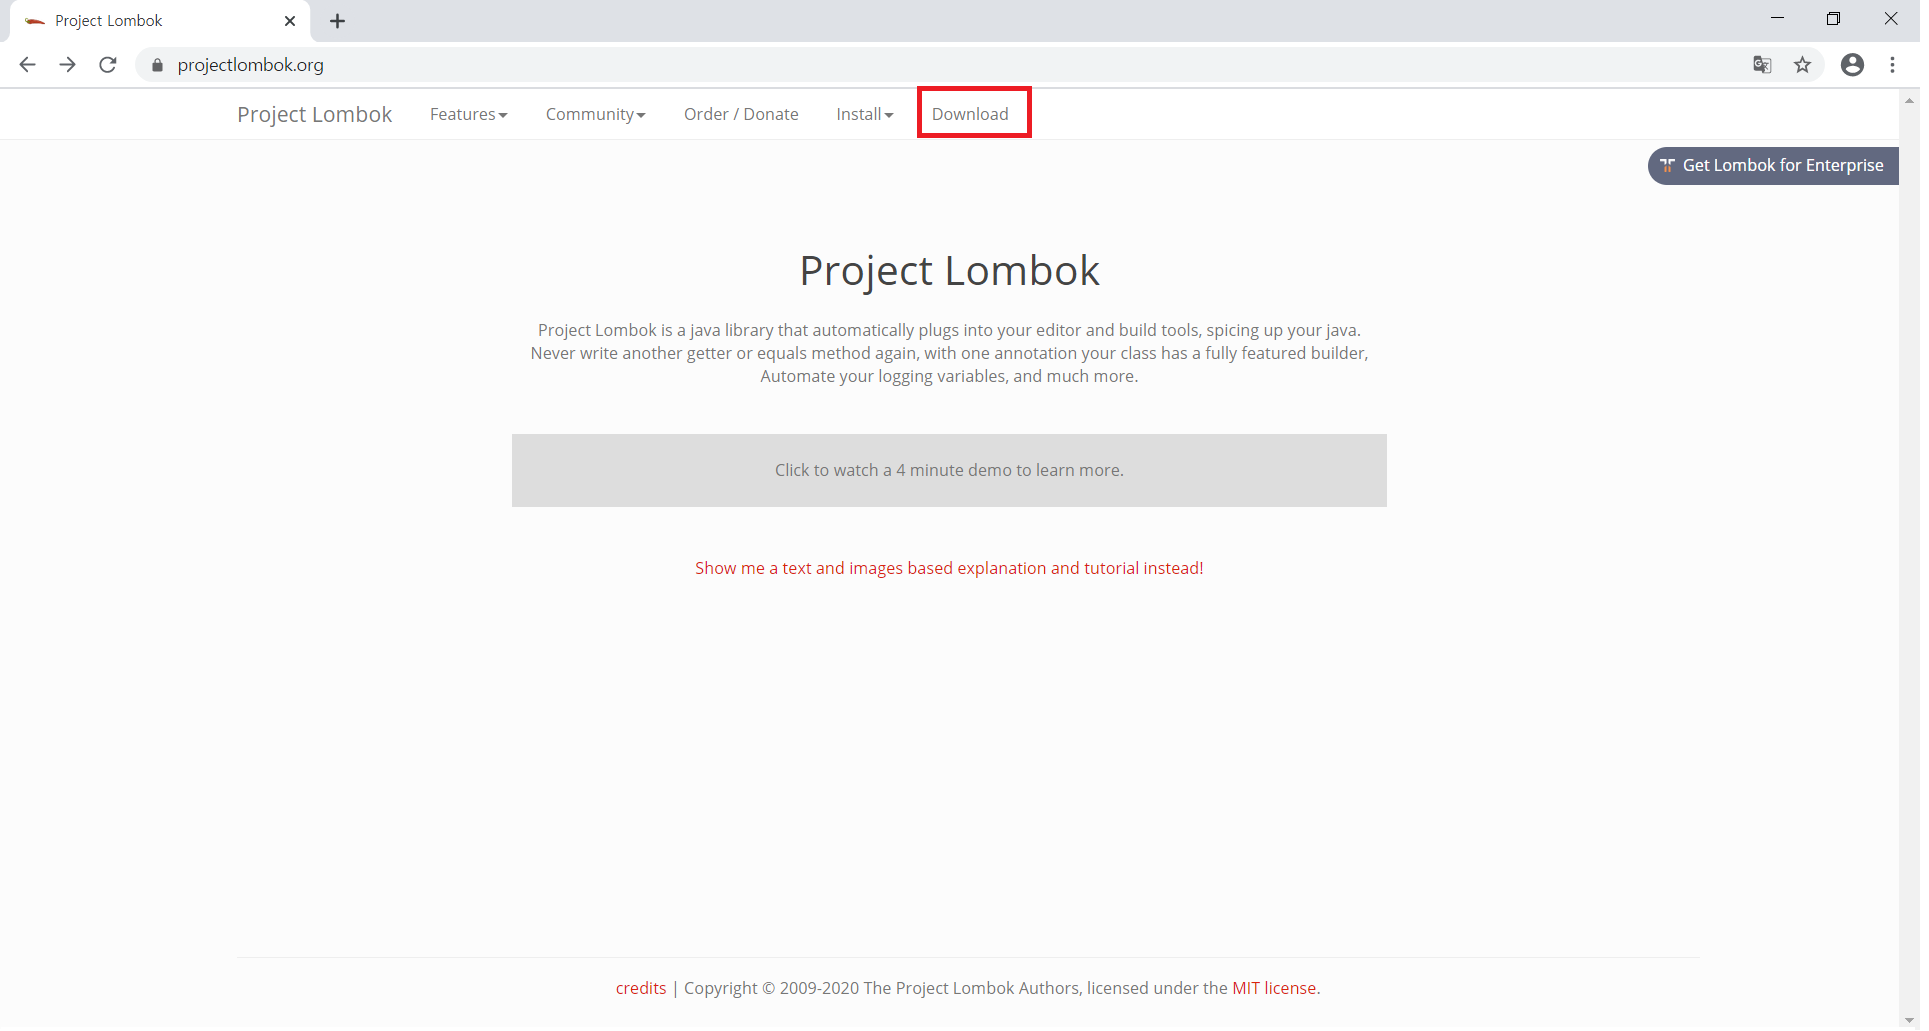Go forward to the next page
Screen dimensions: 1929x1031
[x=67, y=65]
